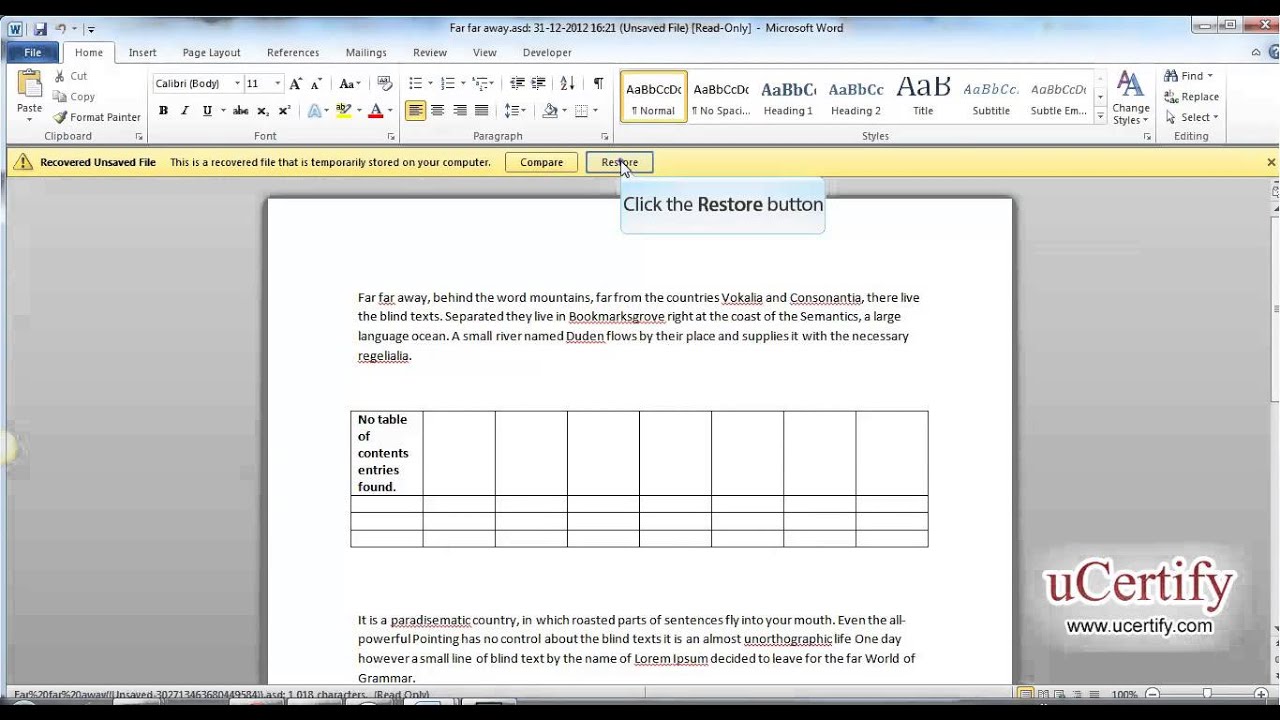Click the zoom in plus button
Viewport: 1280px width, 720px height.
(x=1261, y=694)
